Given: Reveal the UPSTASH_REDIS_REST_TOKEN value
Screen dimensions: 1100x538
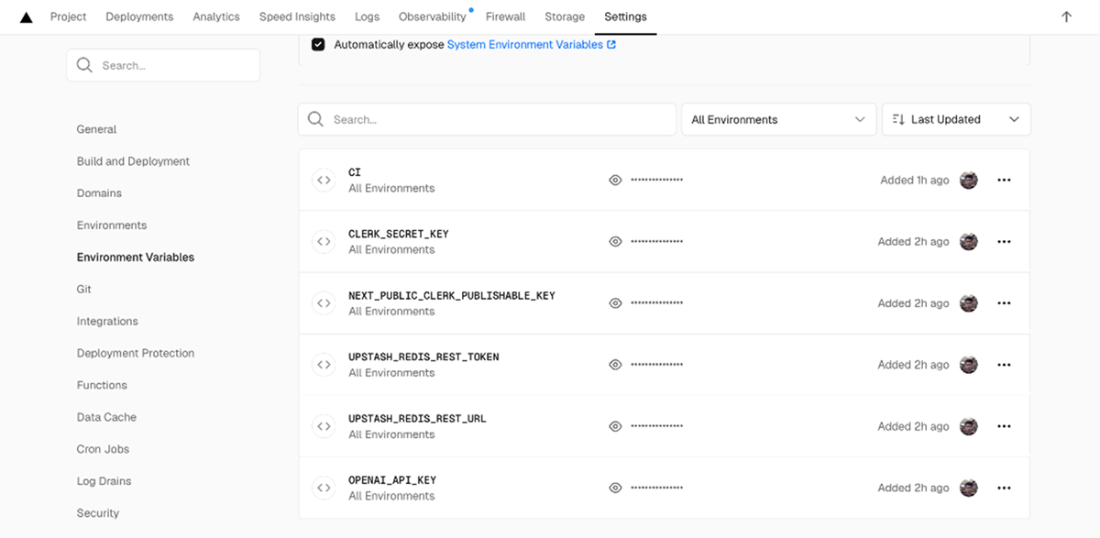Looking at the screenshot, I should pos(615,365).
